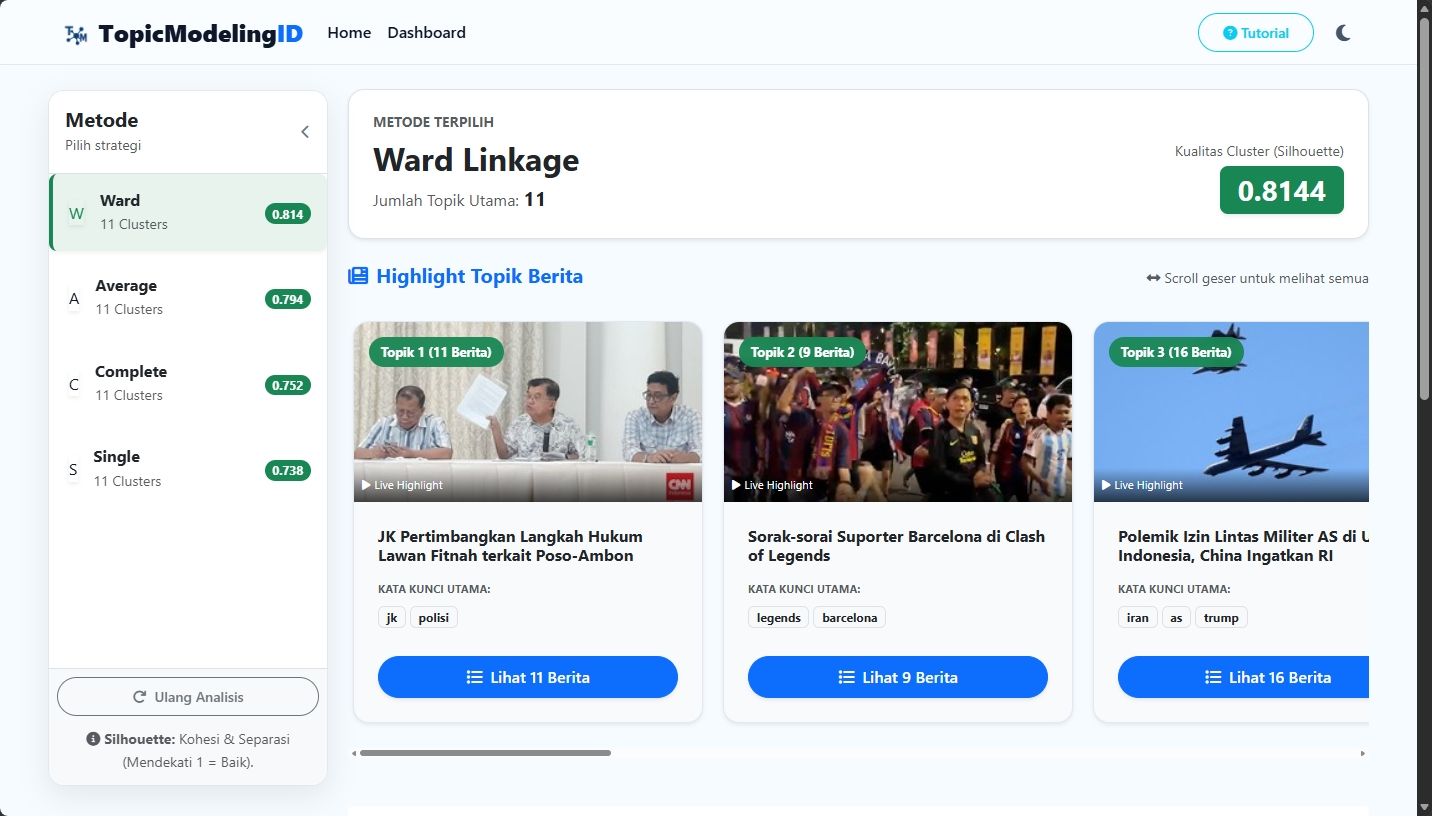Click the barcelona keyword tag
Image resolution: width=1432 pixels, height=816 pixels.
[850, 618]
